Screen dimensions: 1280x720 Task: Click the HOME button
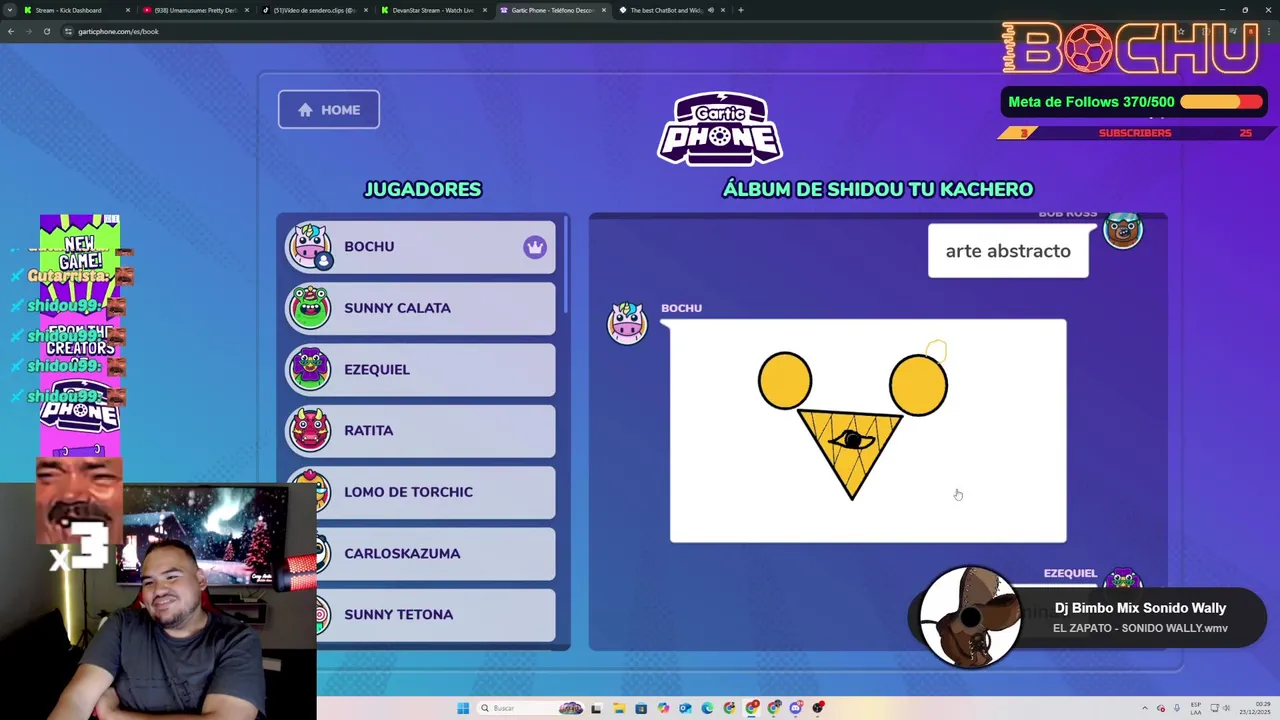pyautogui.click(x=329, y=110)
